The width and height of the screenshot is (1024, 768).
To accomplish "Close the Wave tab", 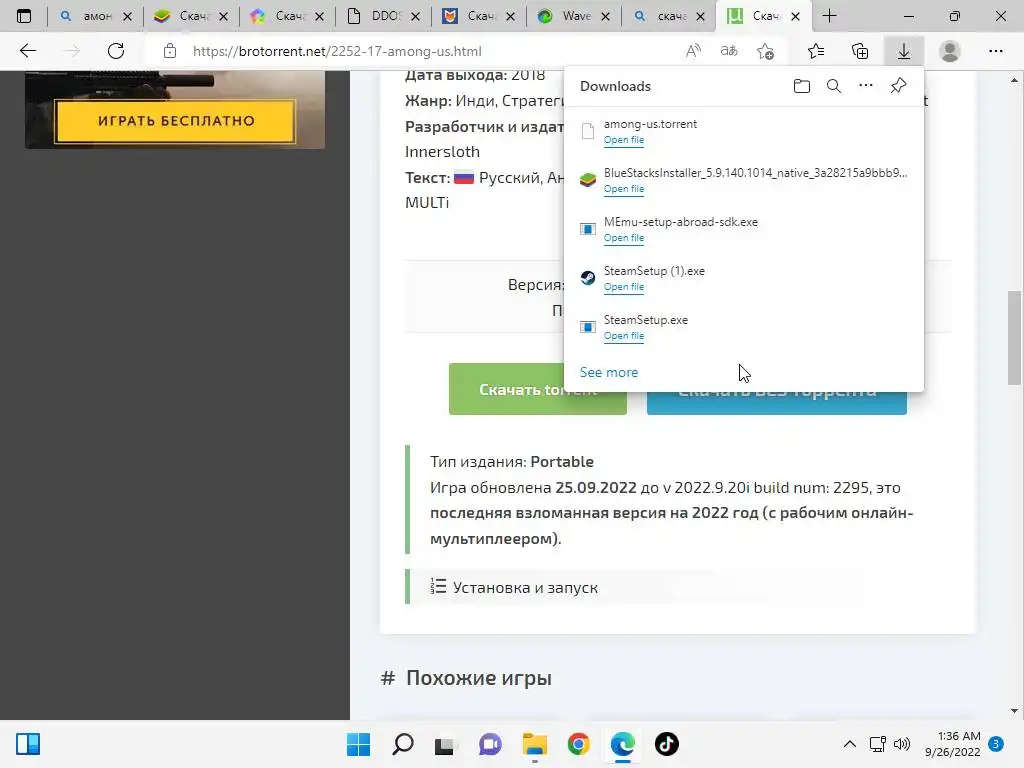I will [x=605, y=16].
